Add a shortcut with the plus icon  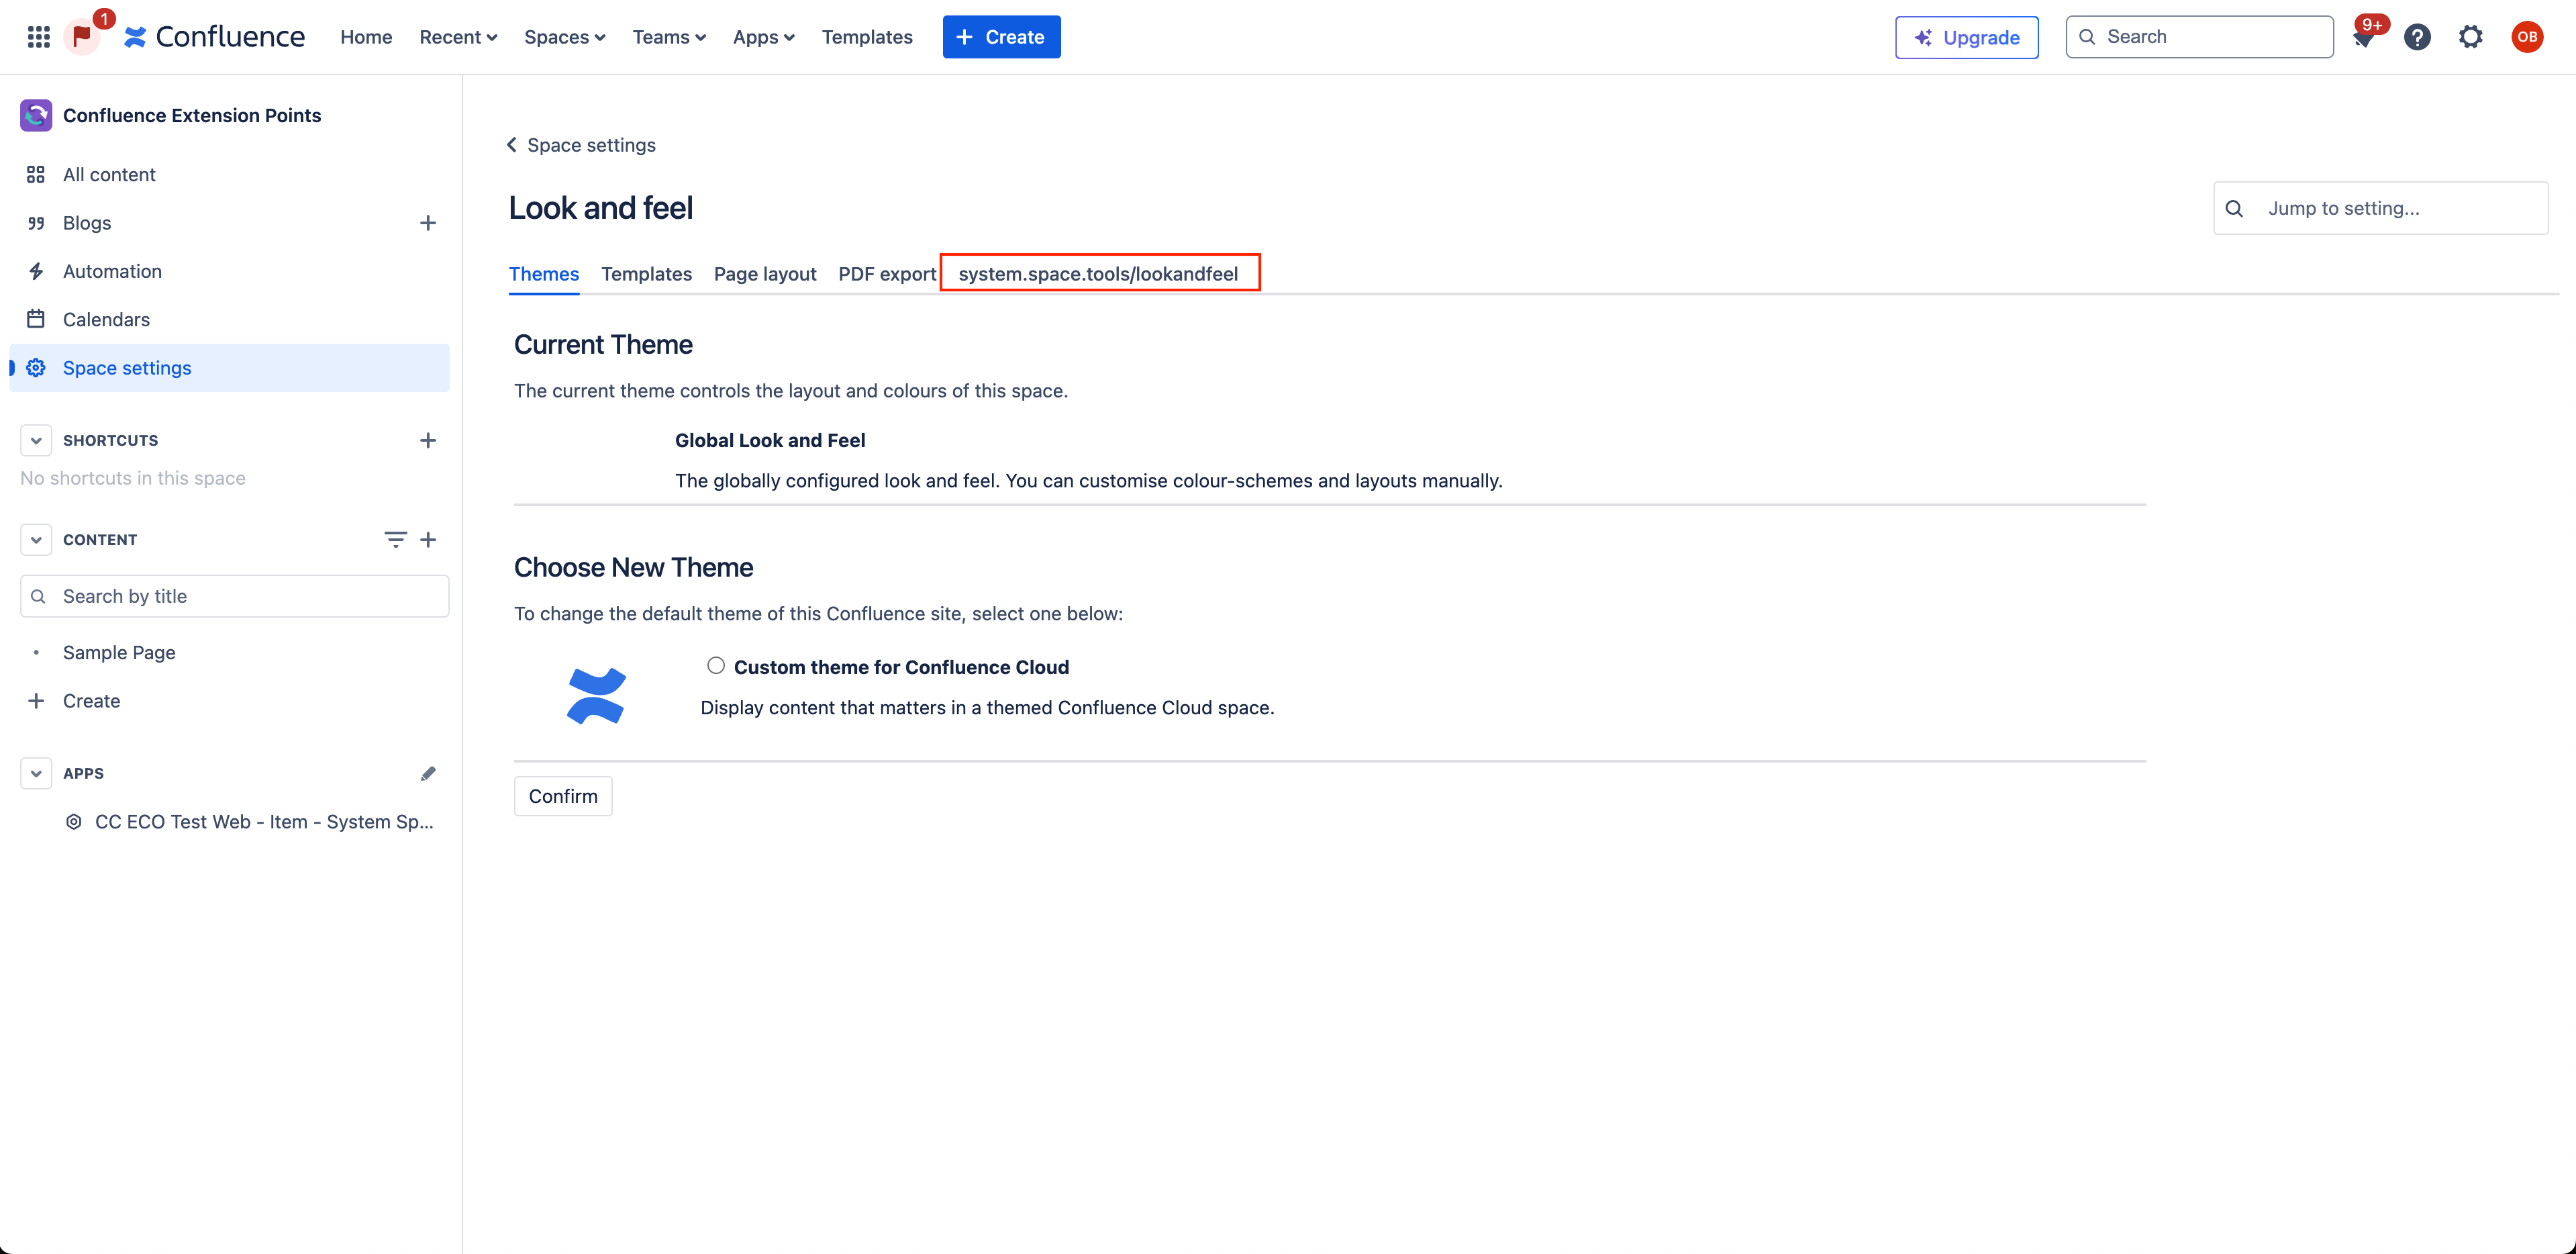(428, 440)
